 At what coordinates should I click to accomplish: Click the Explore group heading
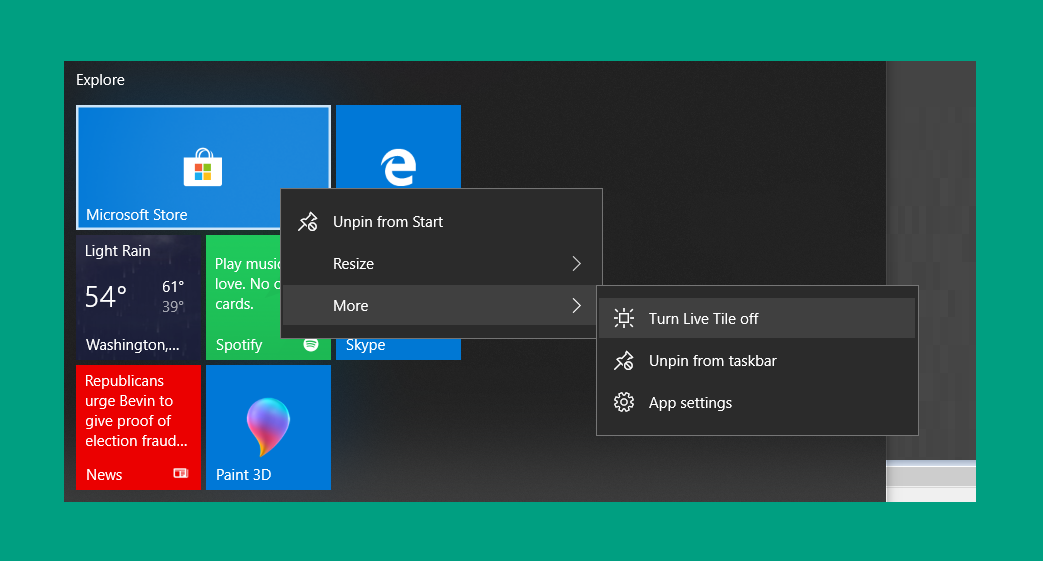point(100,80)
